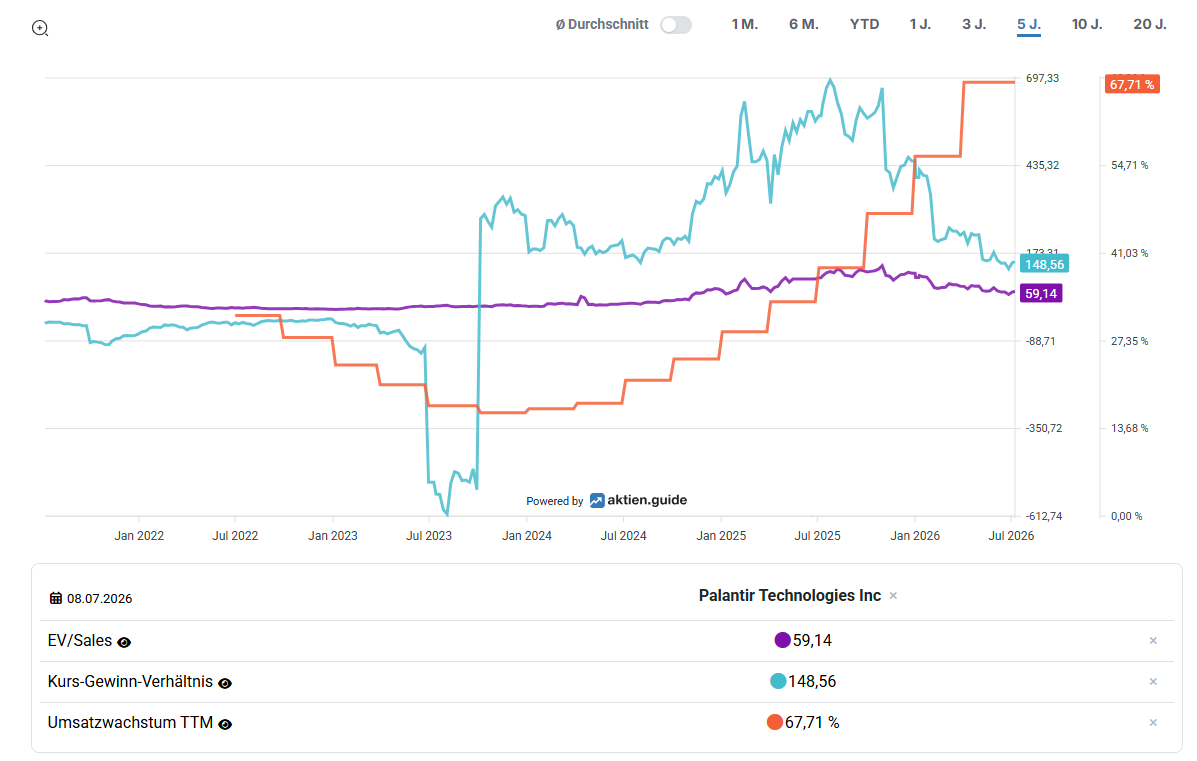
Task: Click the Jul 2024 axis label
Action: 624,536
